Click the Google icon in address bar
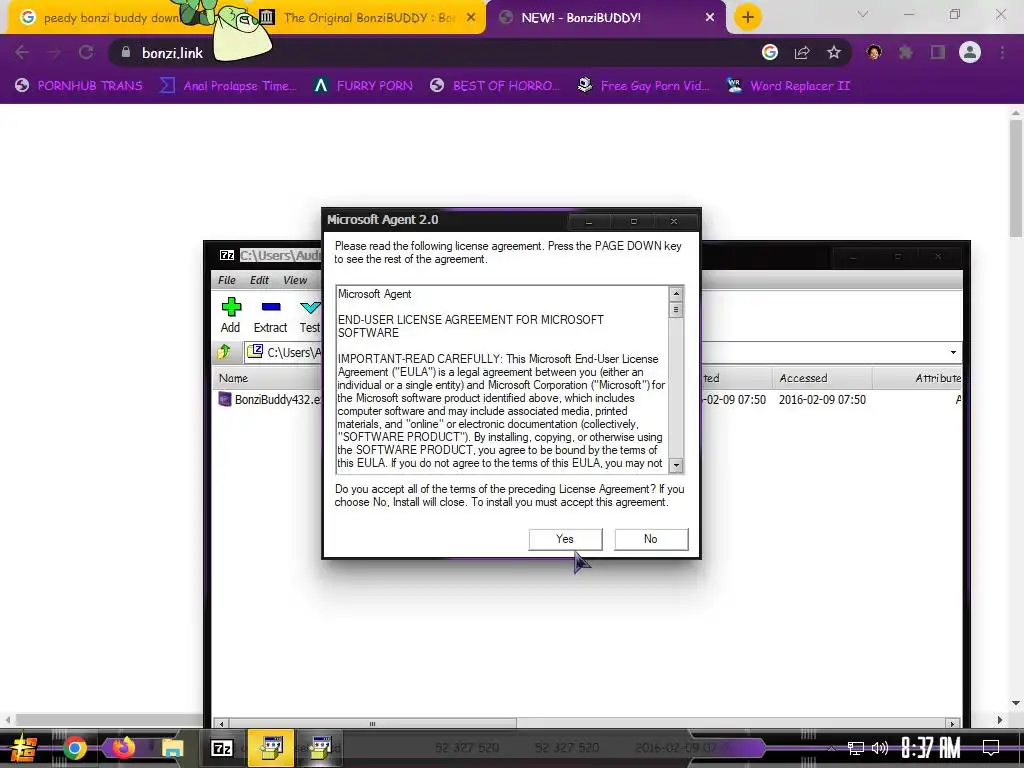 [770, 52]
